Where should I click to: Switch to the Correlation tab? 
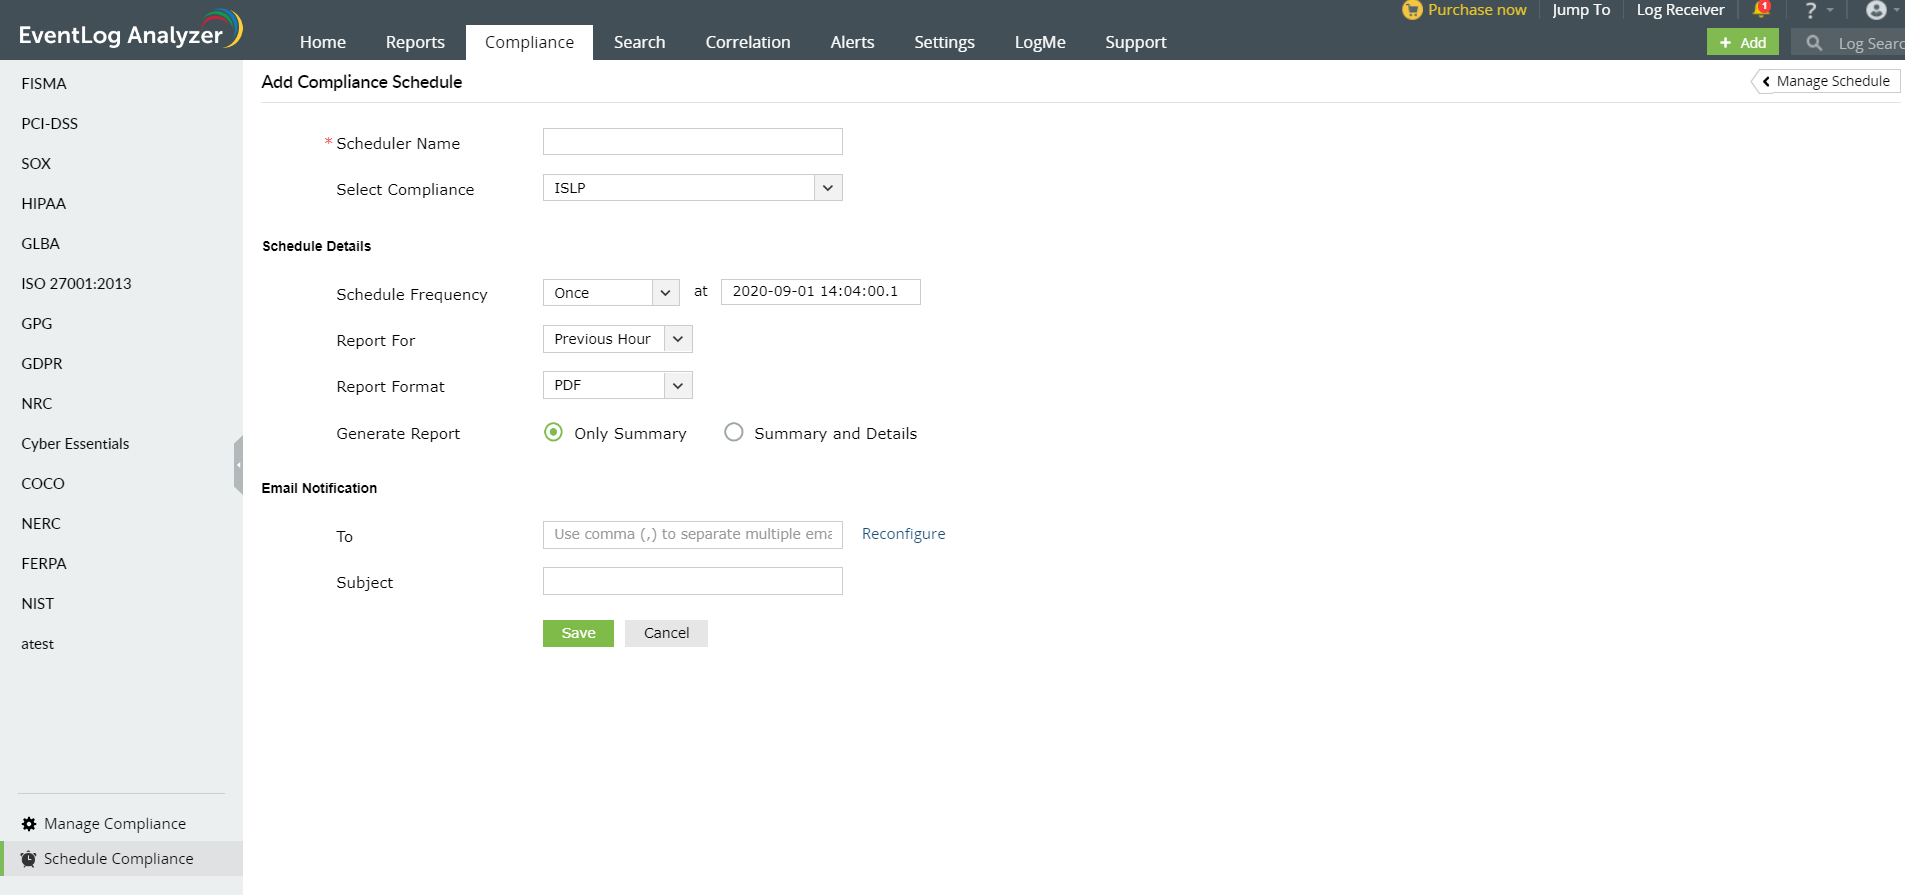point(747,42)
